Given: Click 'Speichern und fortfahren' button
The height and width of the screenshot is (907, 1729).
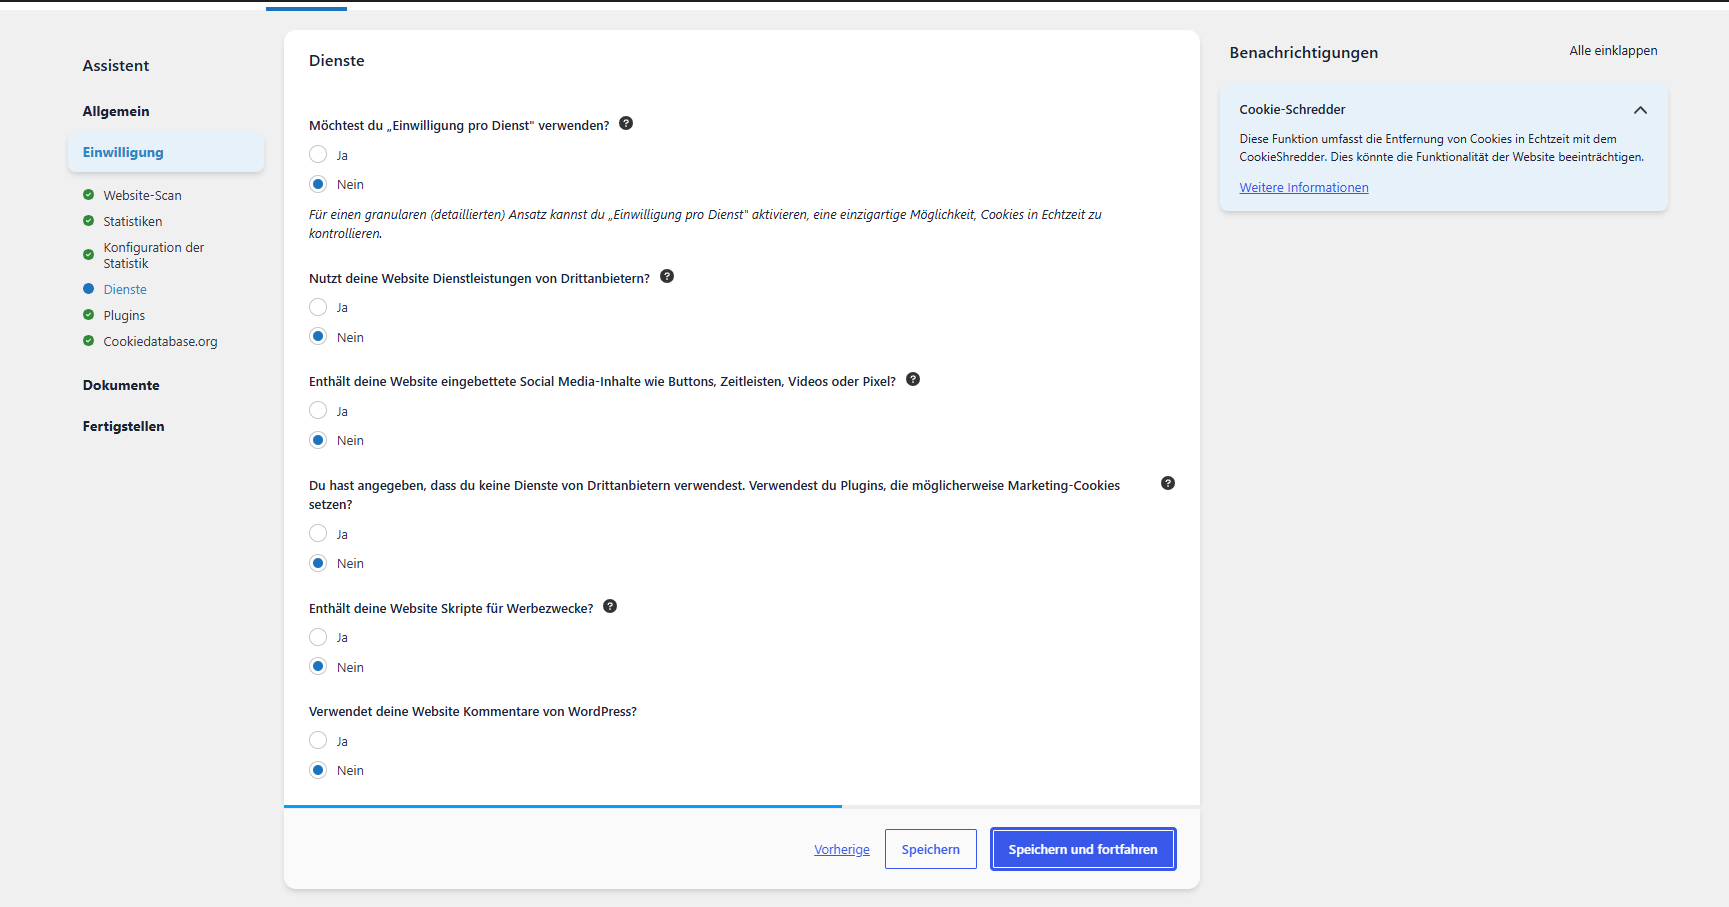Looking at the screenshot, I should 1083,849.
